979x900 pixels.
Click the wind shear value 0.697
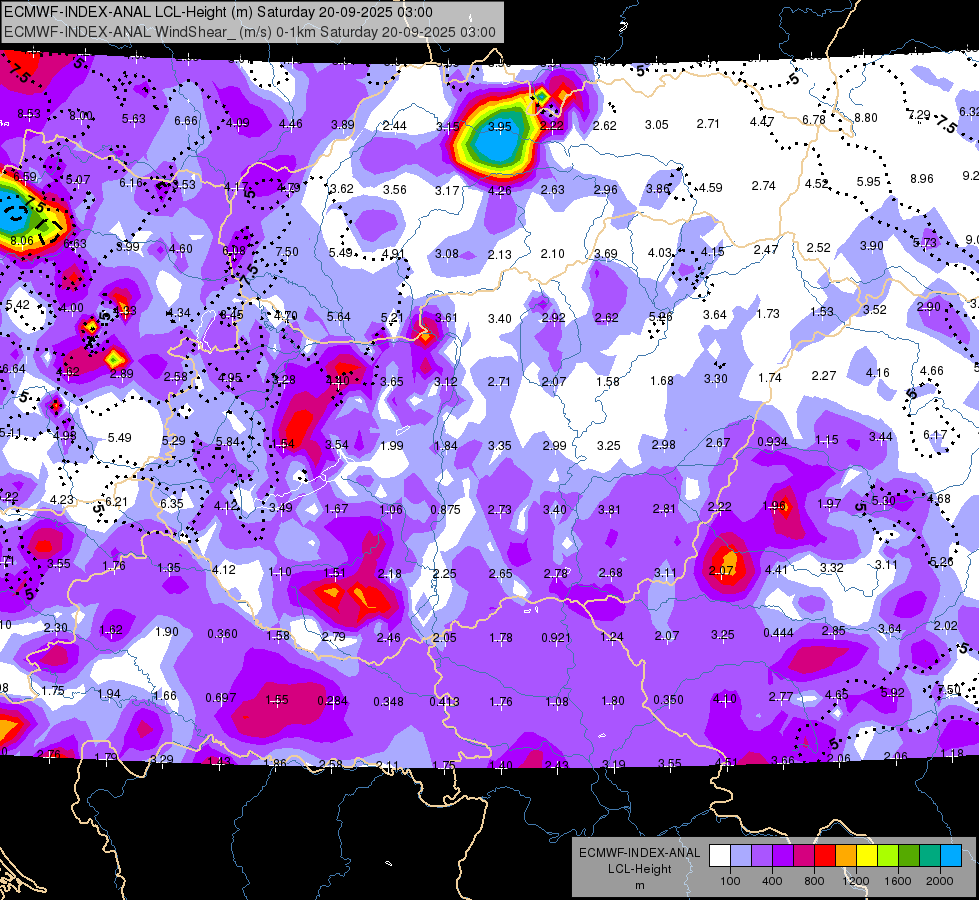click(x=221, y=698)
